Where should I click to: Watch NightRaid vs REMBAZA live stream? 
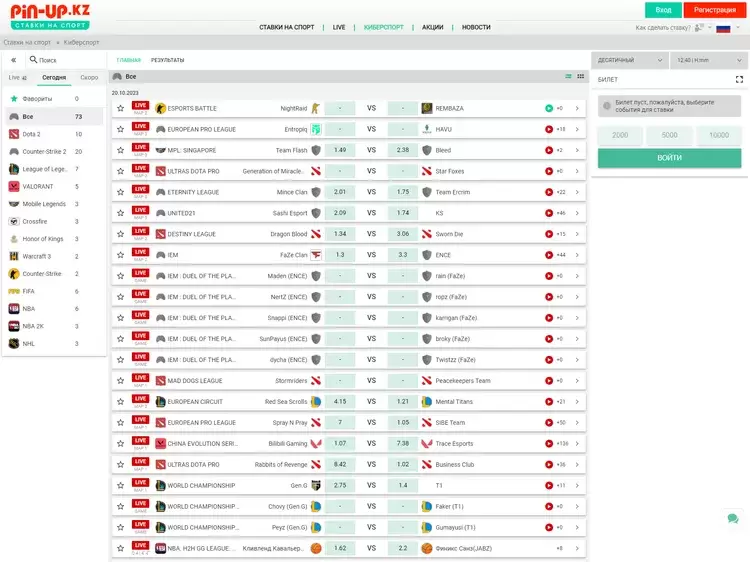(549, 109)
